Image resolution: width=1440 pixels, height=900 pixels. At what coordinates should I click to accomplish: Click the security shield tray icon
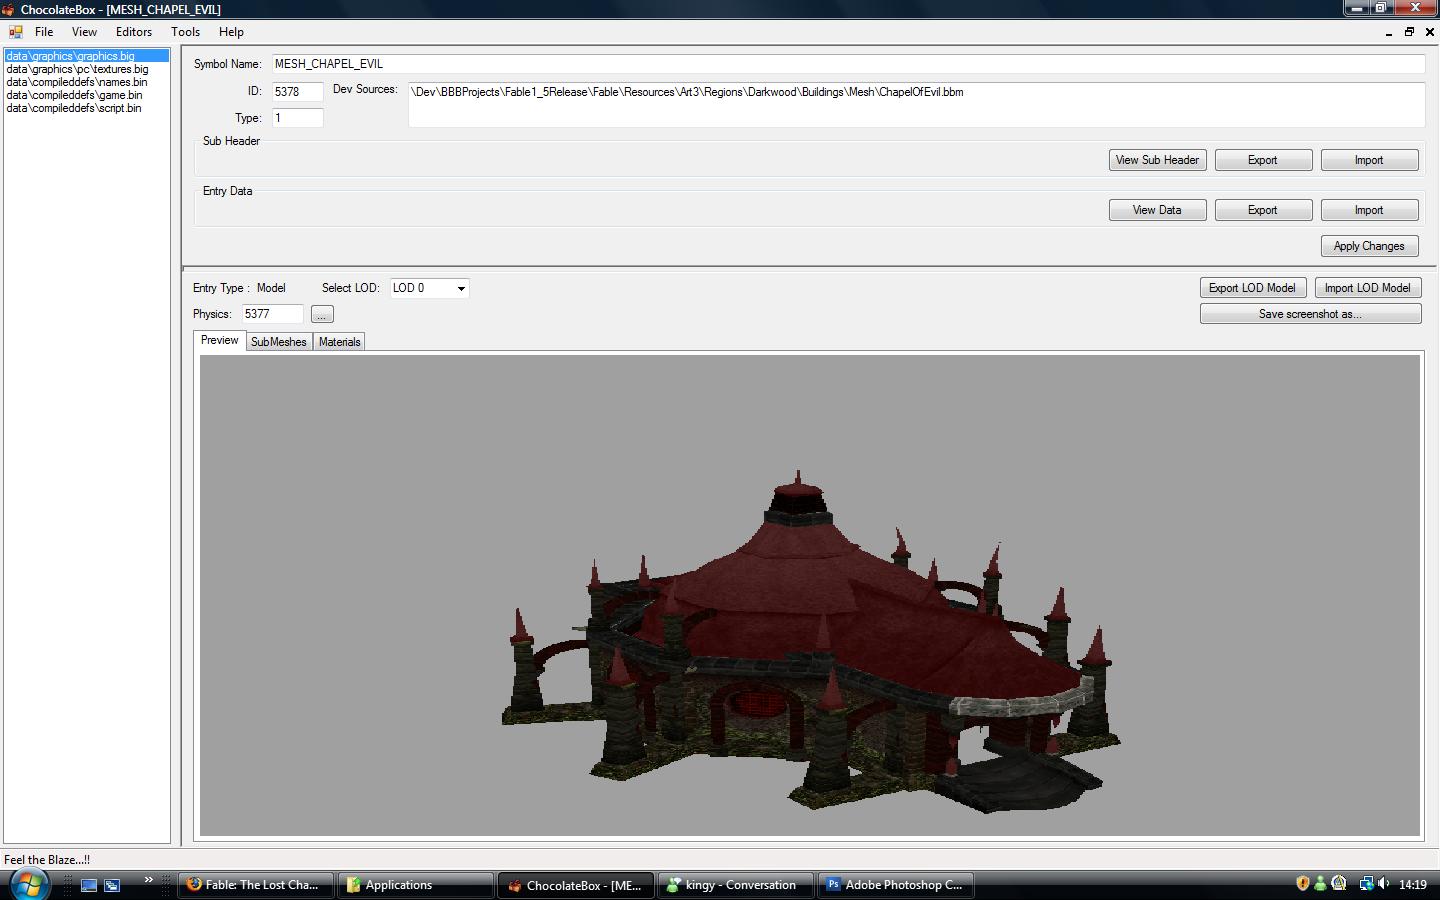[1302, 884]
